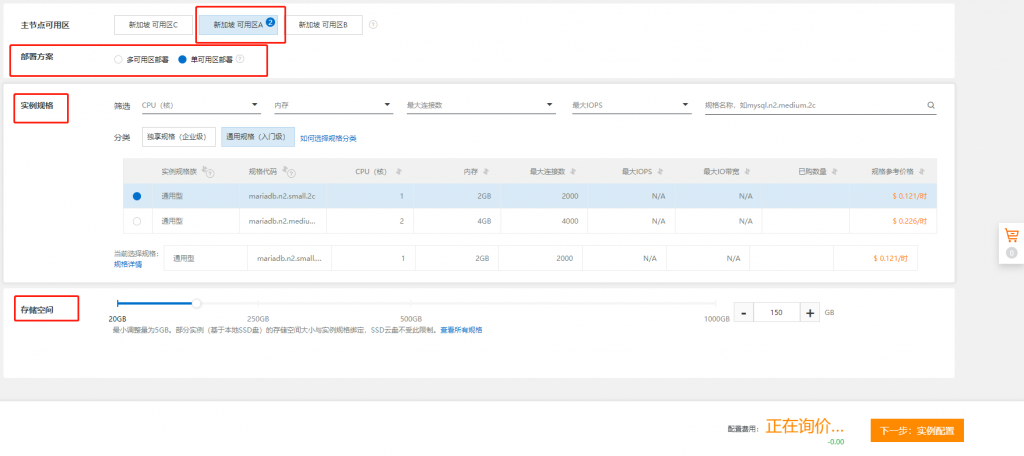Screen dimensions: 1024x456
Task: Click the storage slider handle
Action: tap(197, 303)
